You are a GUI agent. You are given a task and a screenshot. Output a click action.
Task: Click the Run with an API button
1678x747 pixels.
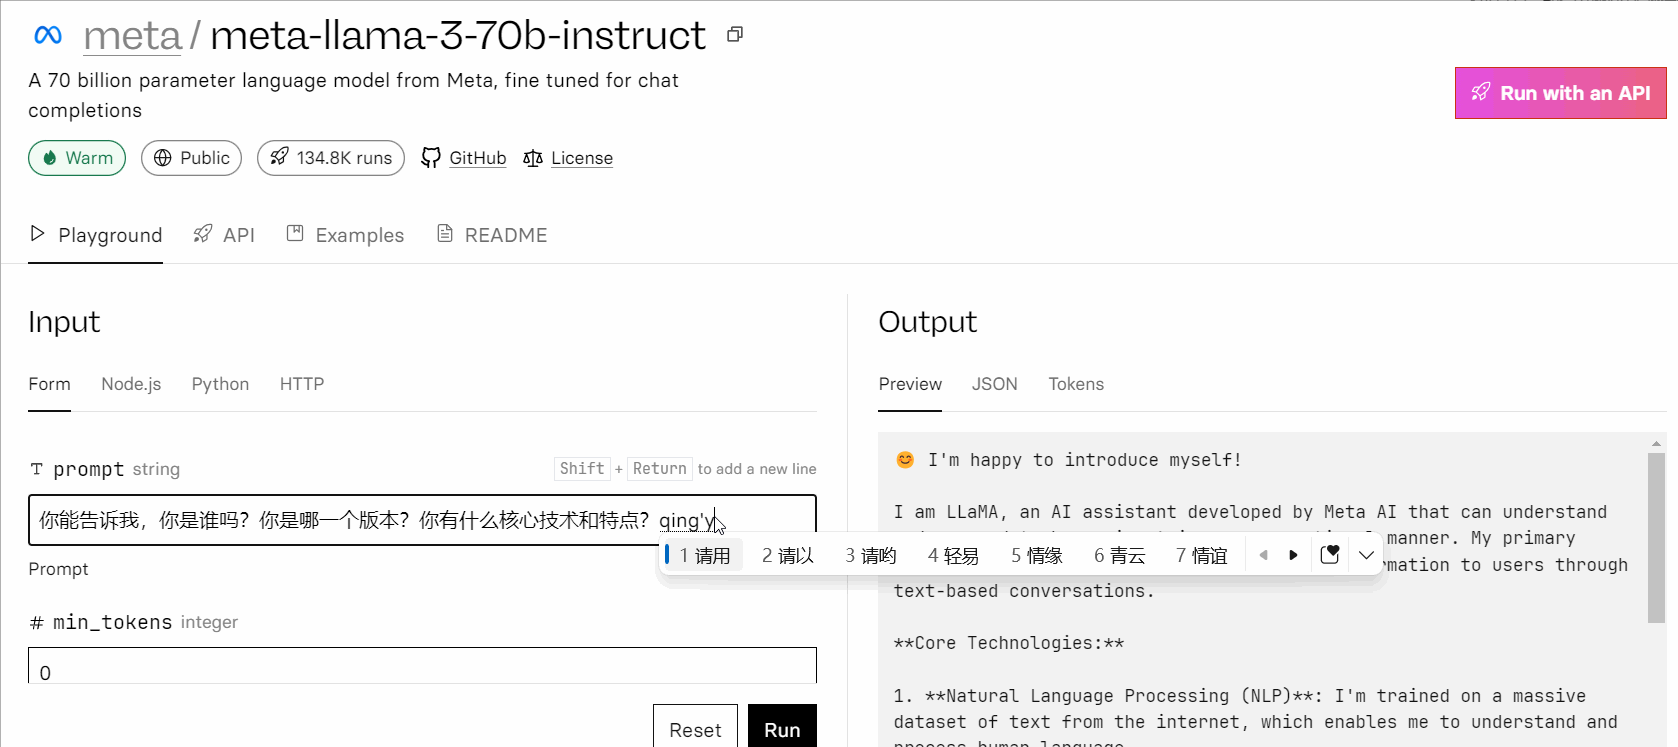tap(1561, 93)
